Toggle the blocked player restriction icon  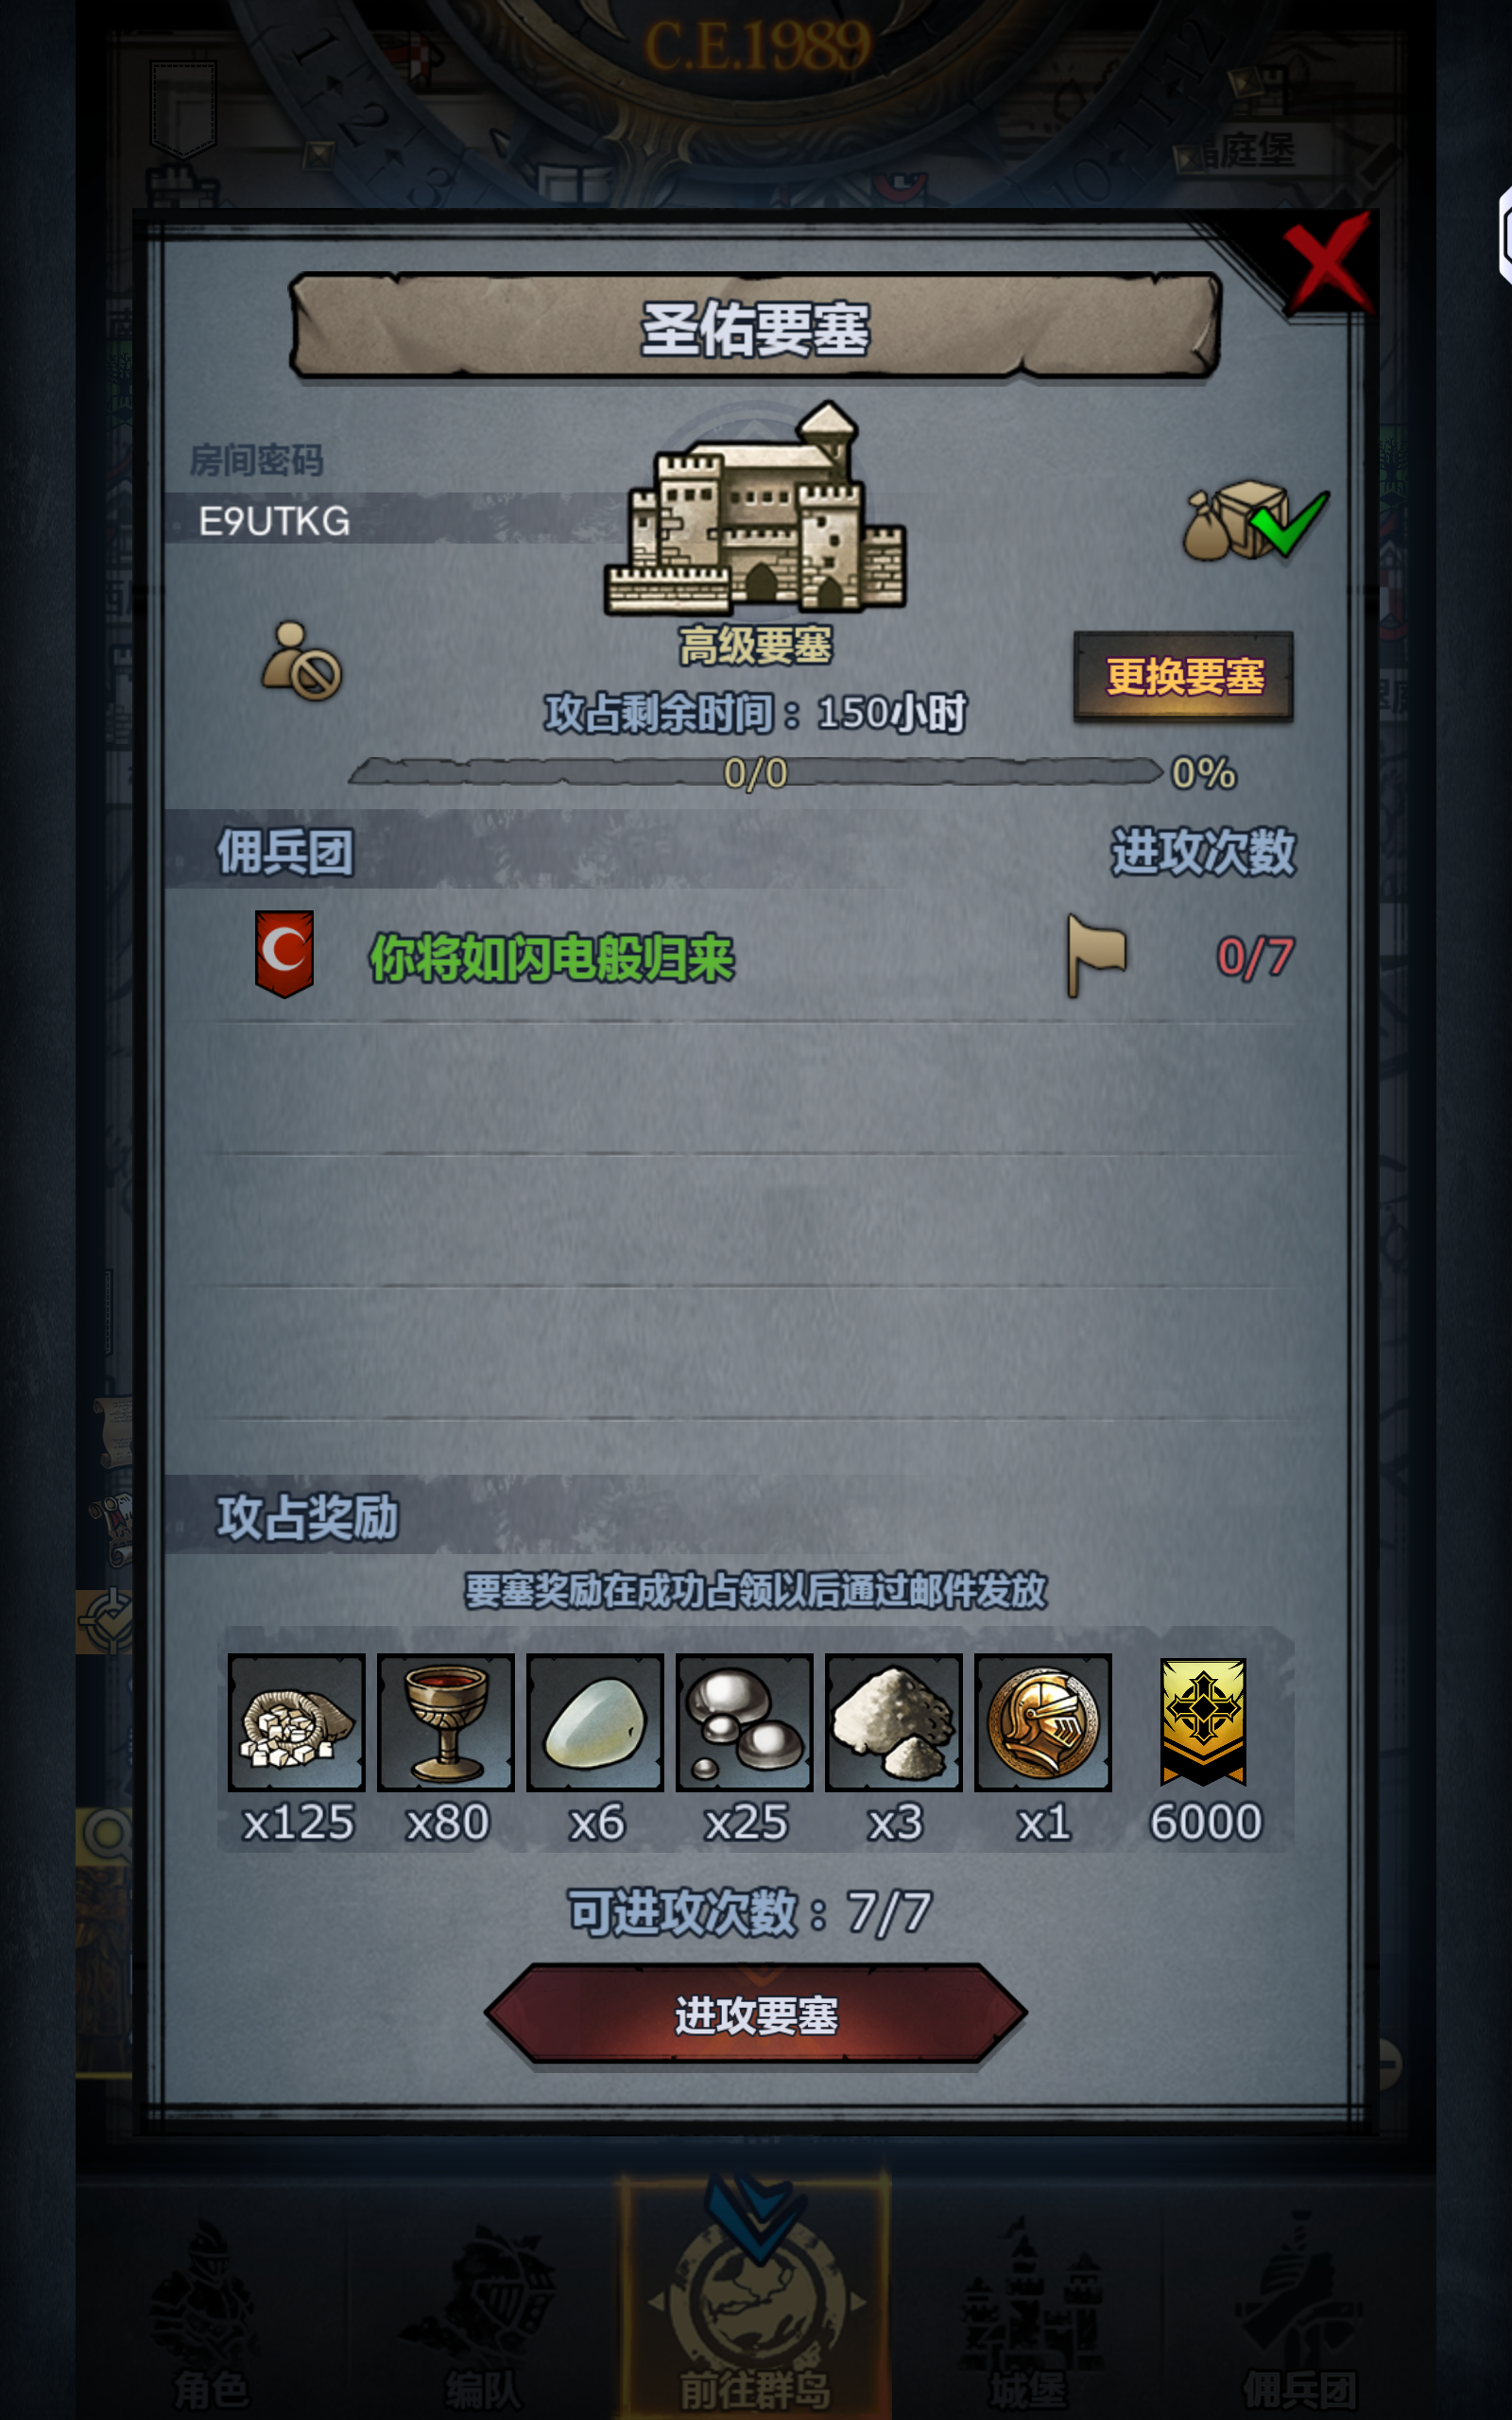301,661
